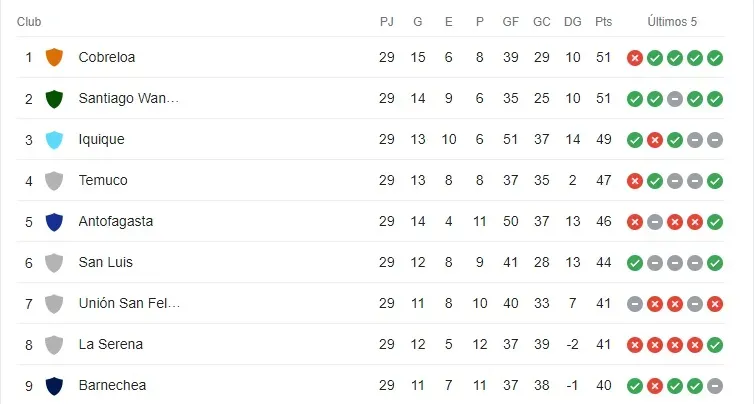Open the San Luis team link

pos(106,262)
